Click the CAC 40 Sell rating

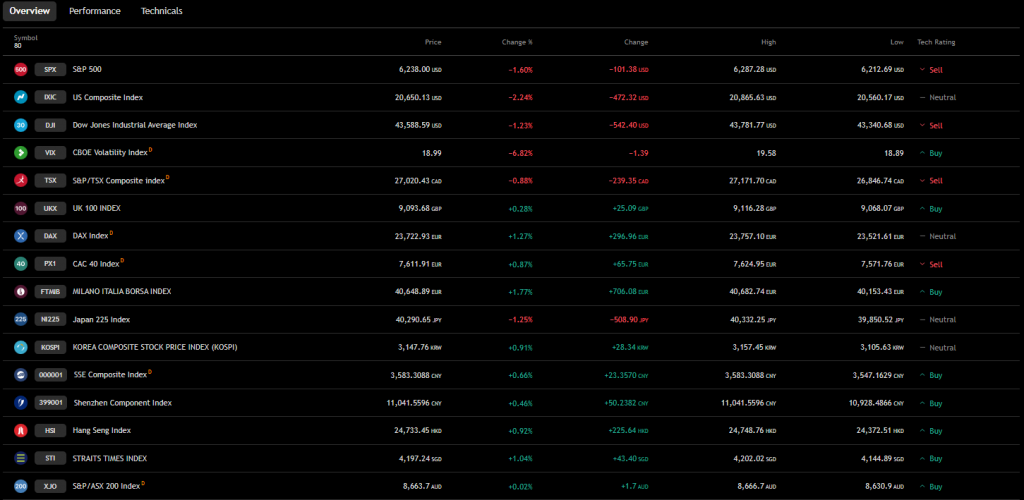pos(931,264)
